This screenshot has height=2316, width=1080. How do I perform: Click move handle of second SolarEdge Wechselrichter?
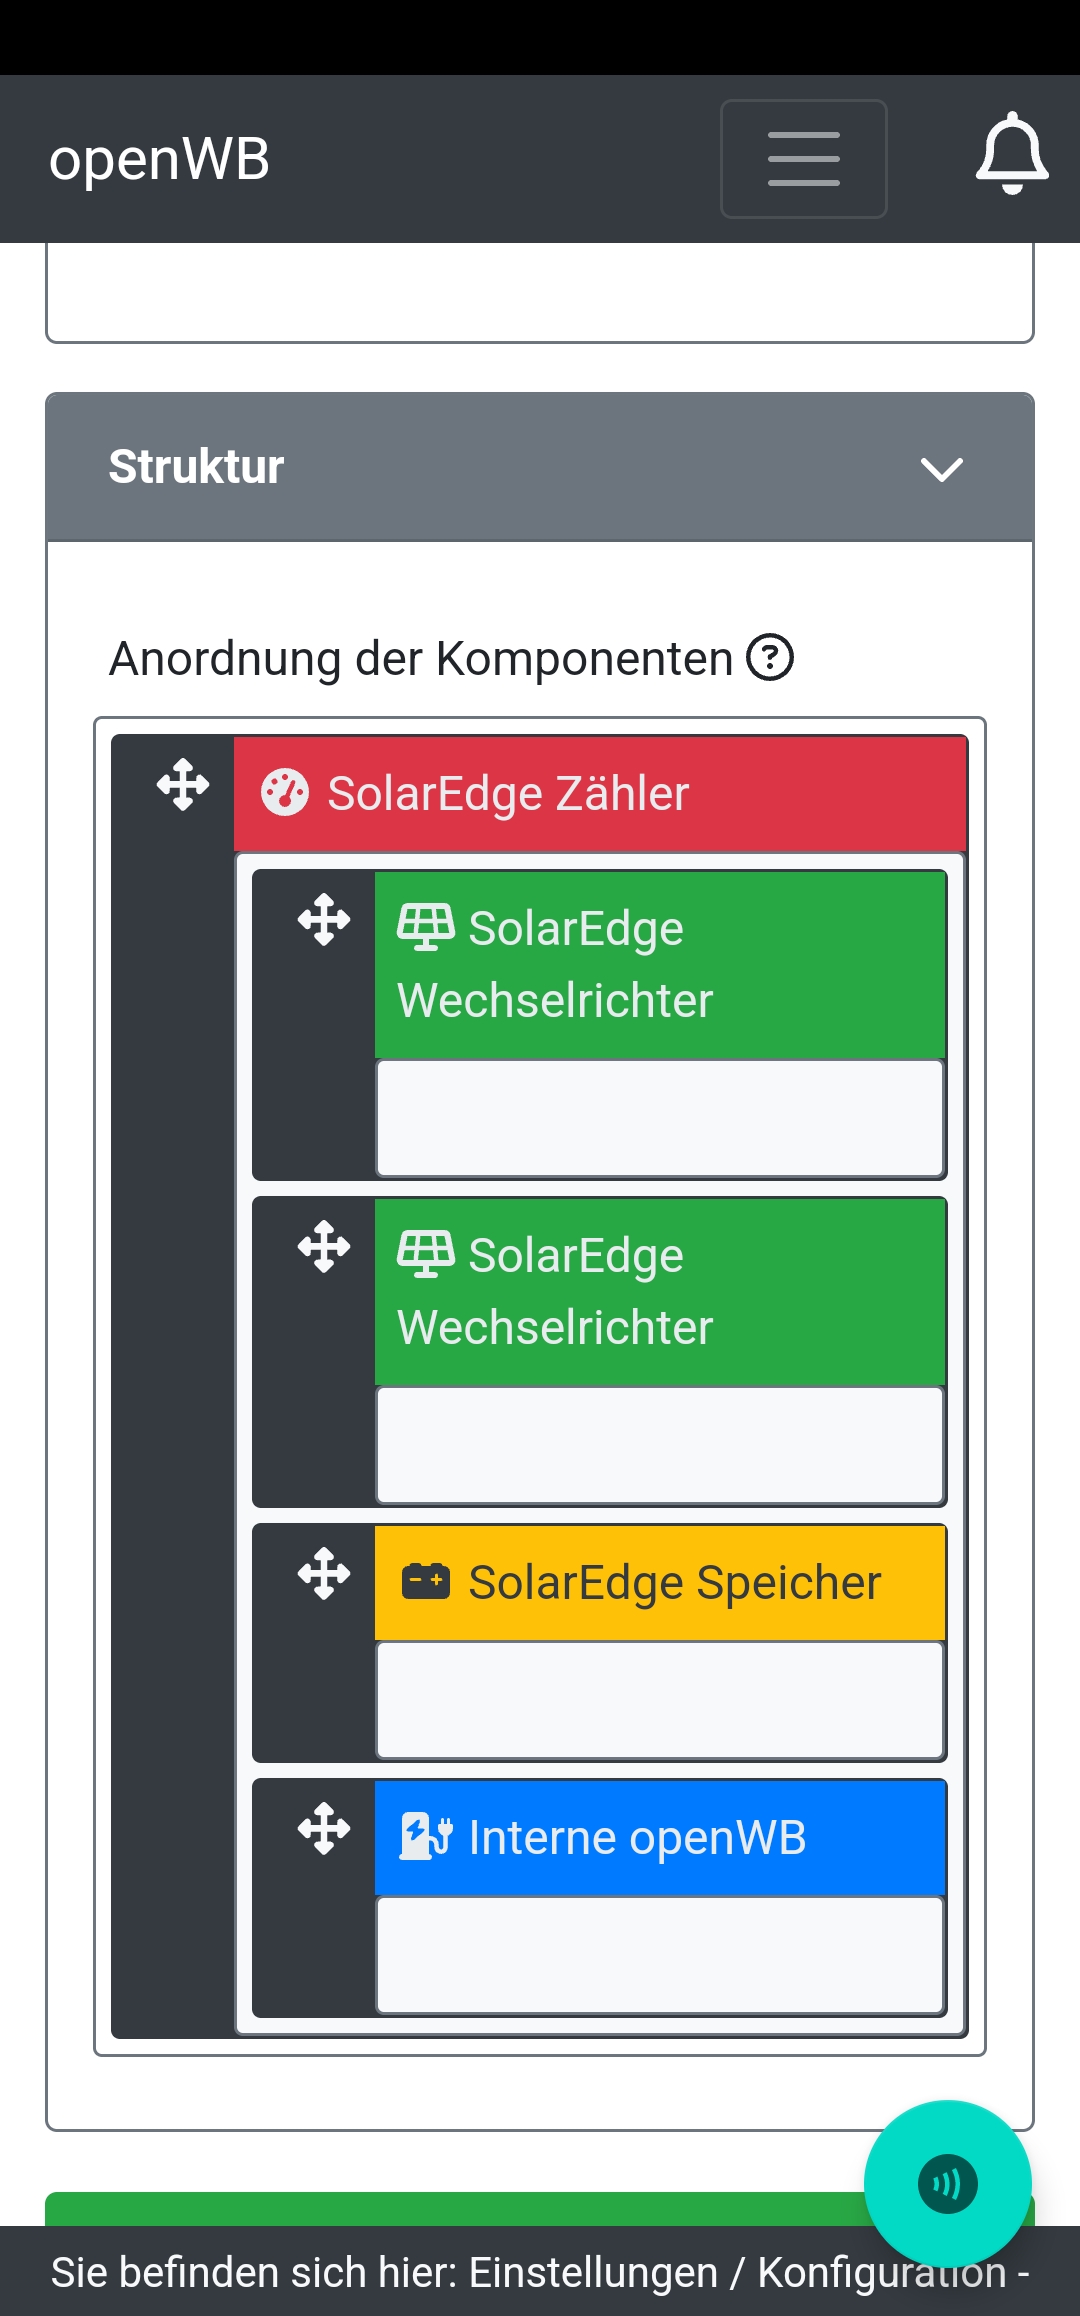coord(324,1247)
